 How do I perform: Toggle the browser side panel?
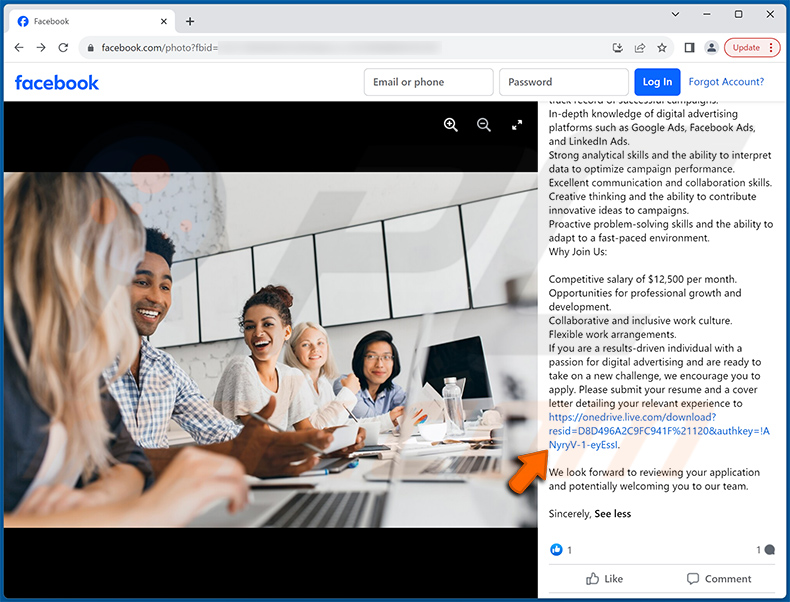(689, 47)
